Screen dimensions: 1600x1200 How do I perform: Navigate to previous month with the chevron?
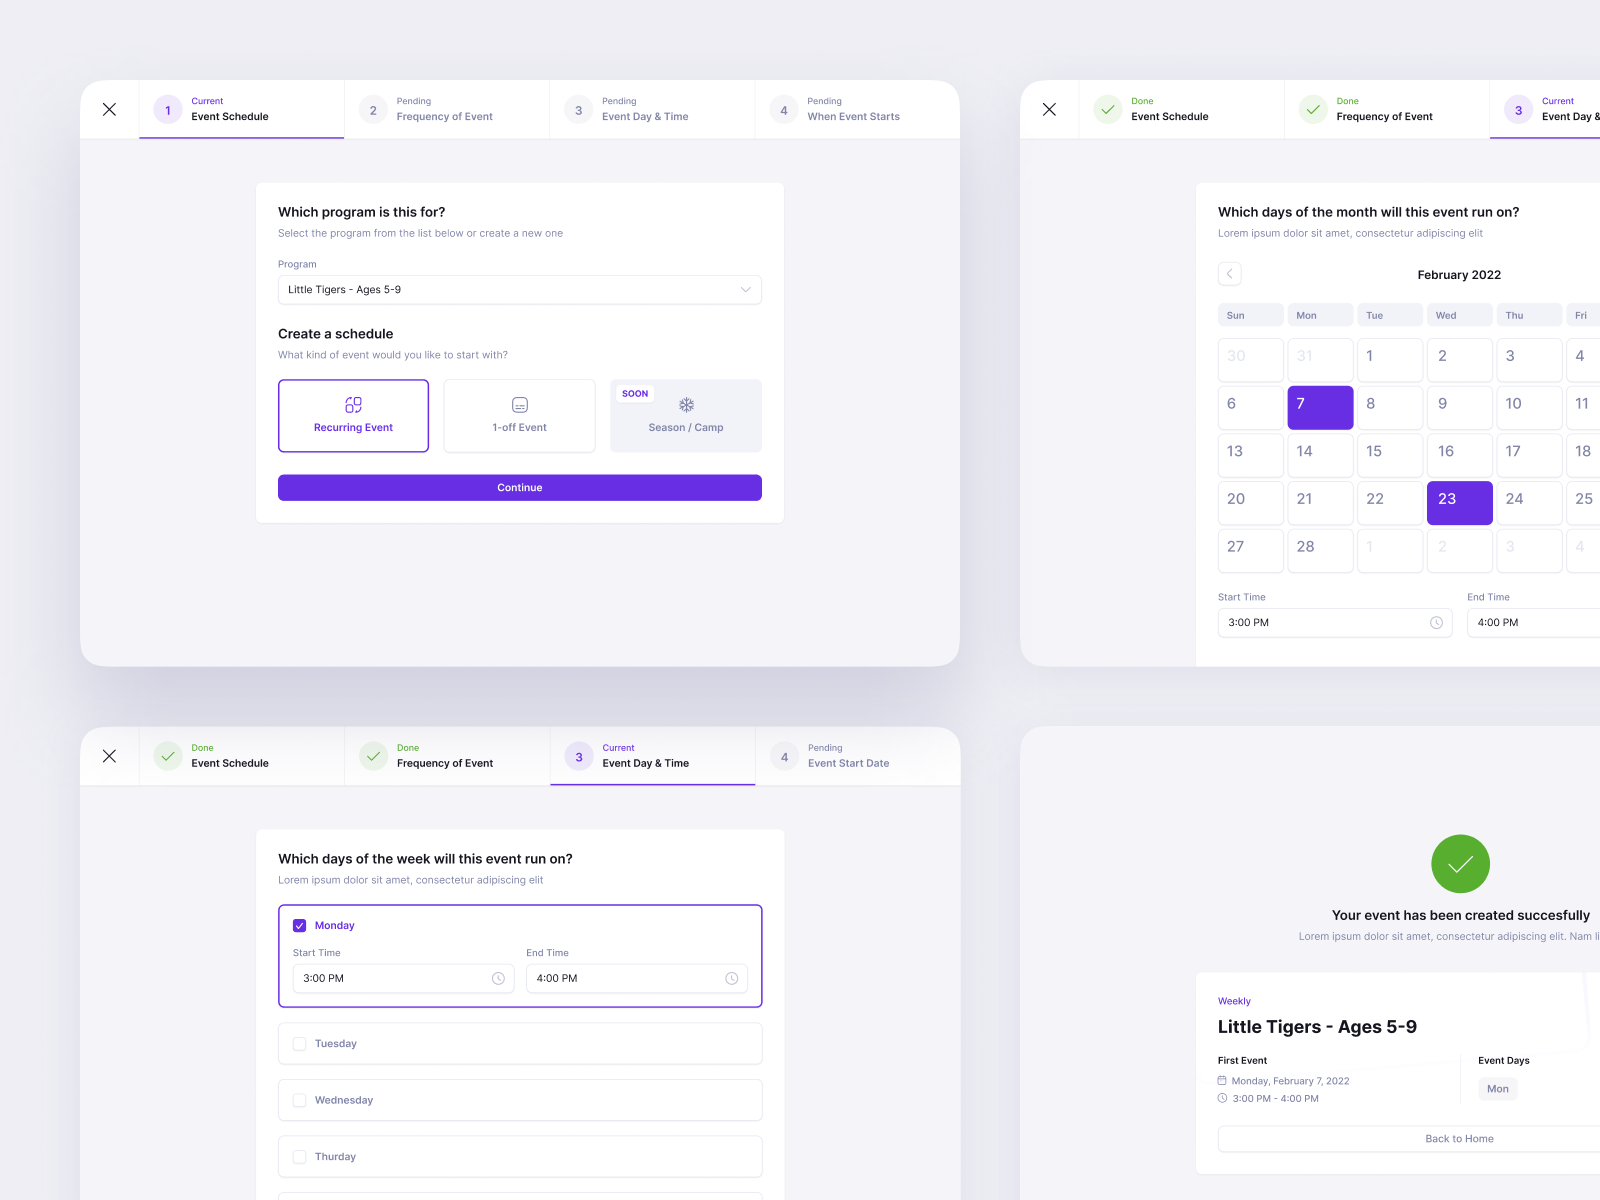(x=1230, y=273)
